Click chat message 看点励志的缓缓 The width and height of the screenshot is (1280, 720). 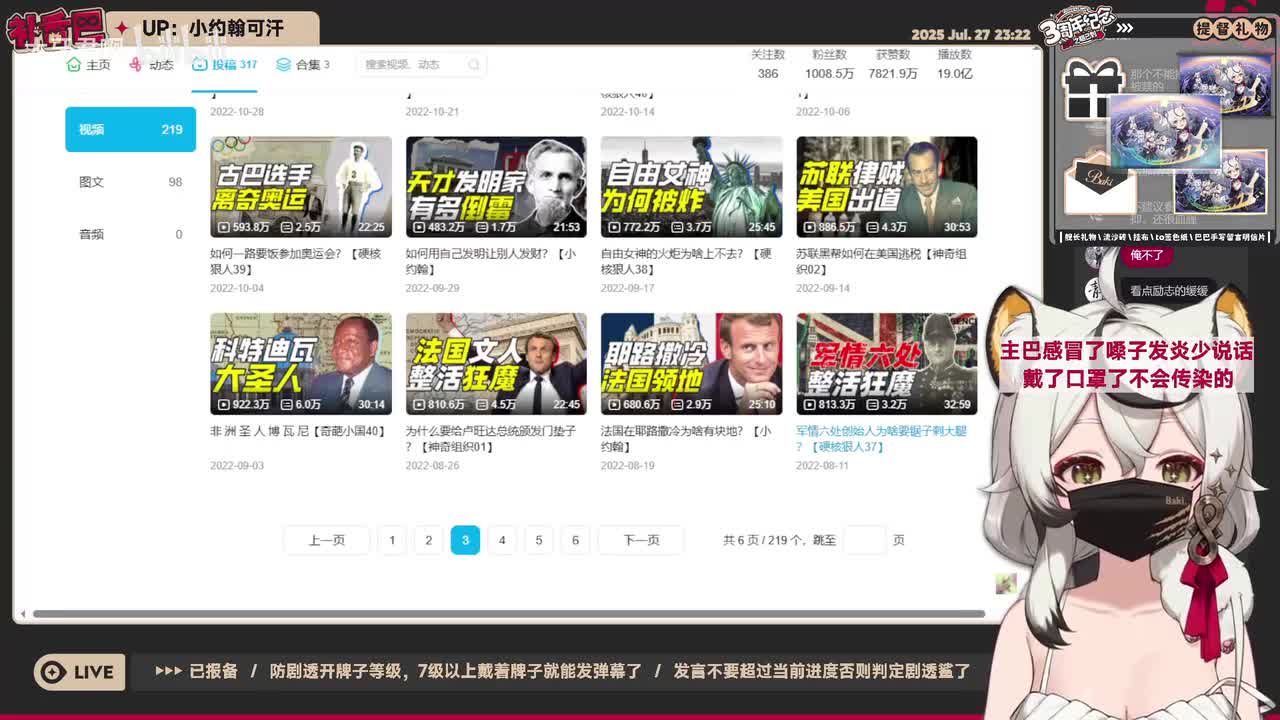[x=1169, y=291]
